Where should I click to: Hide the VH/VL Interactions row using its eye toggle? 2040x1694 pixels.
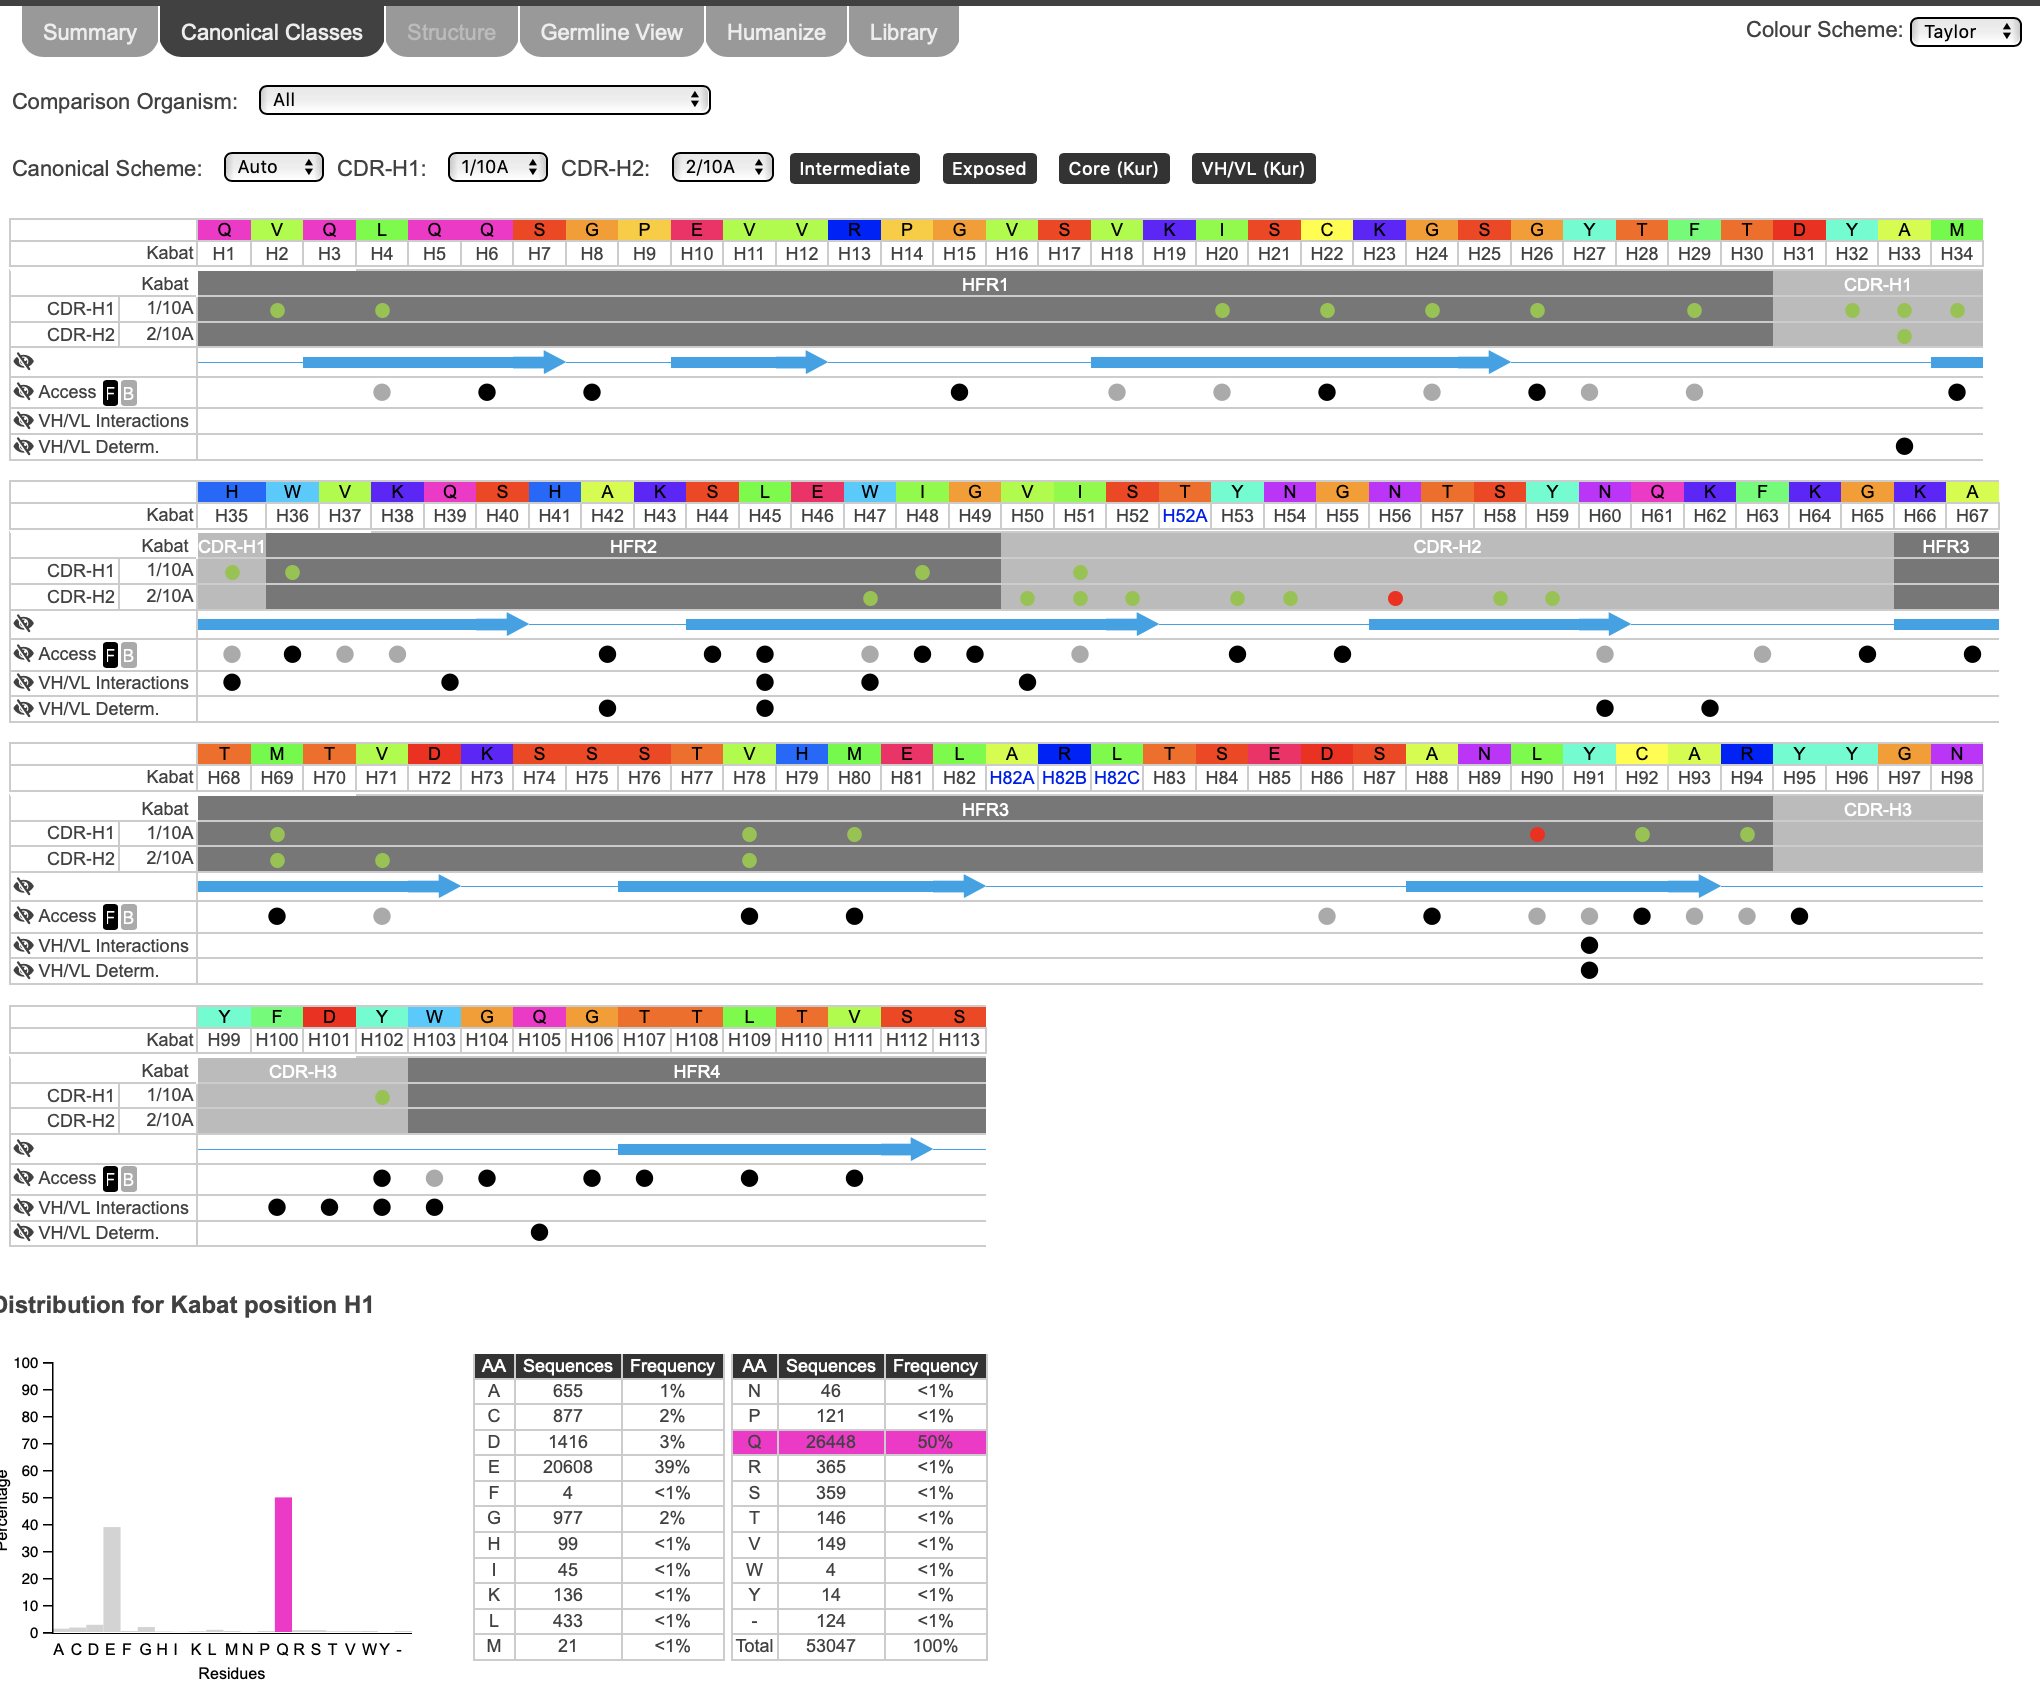pyautogui.click(x=22, y=420)
